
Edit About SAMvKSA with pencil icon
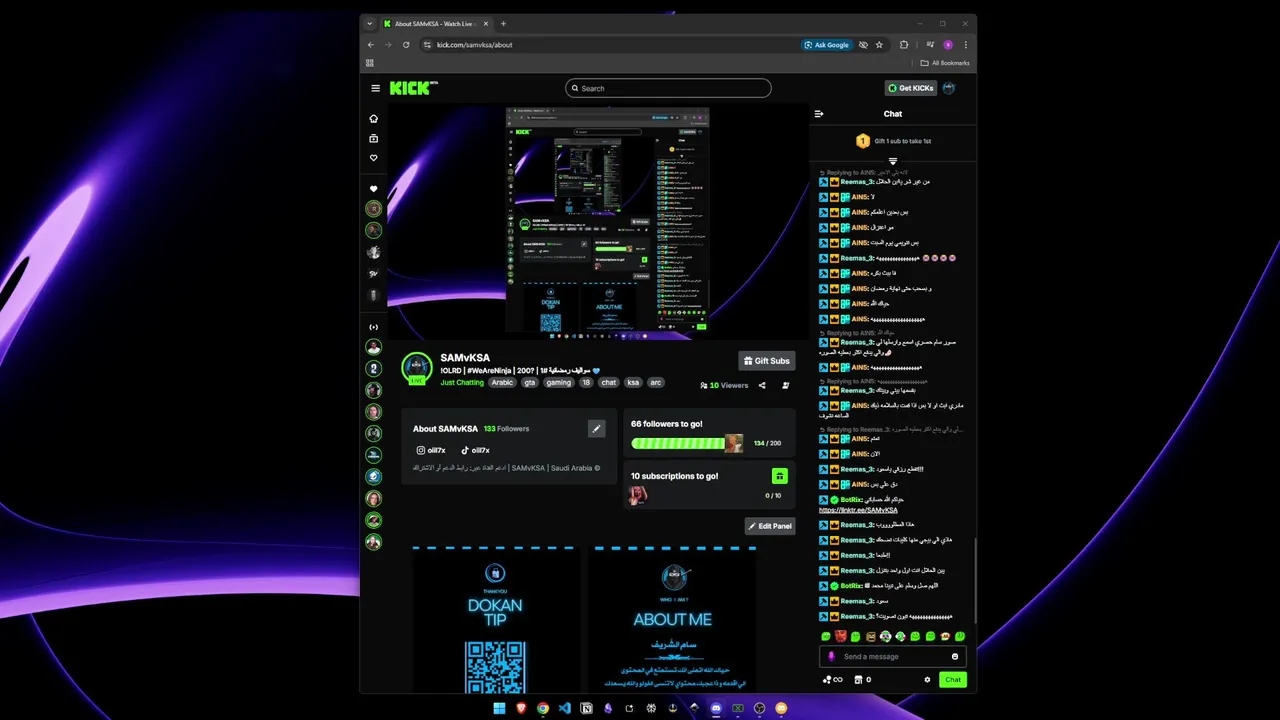click(x=596, y=429)
